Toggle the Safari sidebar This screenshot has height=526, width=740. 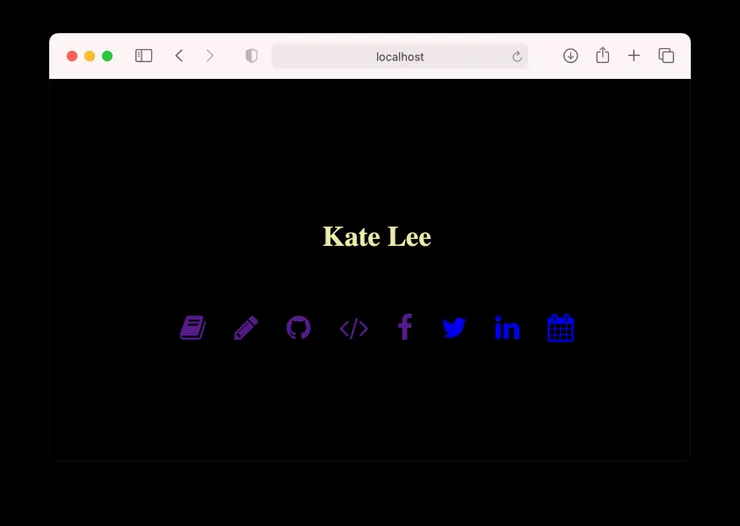click(x=143, y=56)
